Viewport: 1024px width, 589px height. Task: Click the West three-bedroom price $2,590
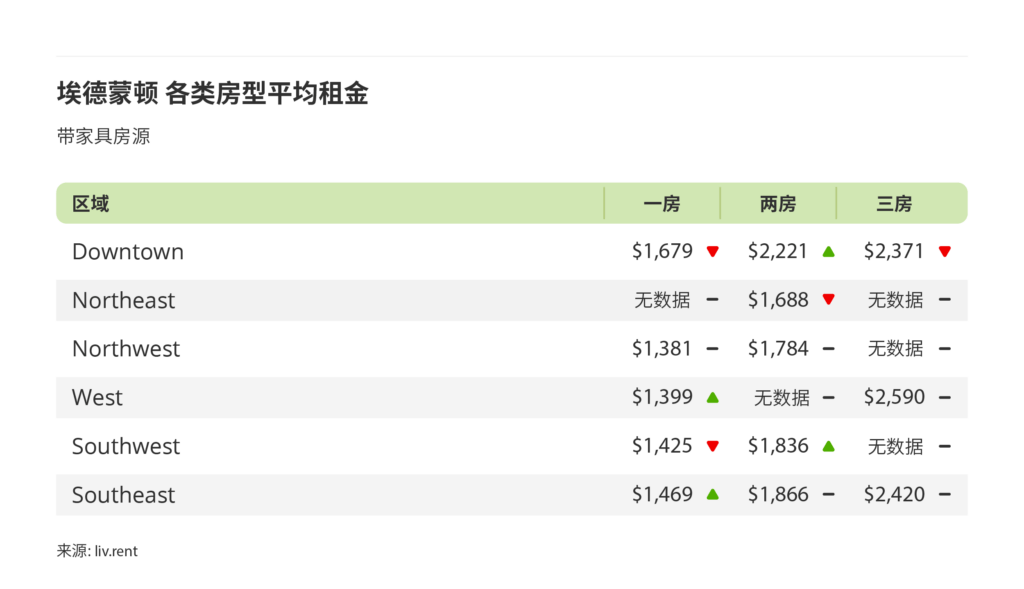894,397
